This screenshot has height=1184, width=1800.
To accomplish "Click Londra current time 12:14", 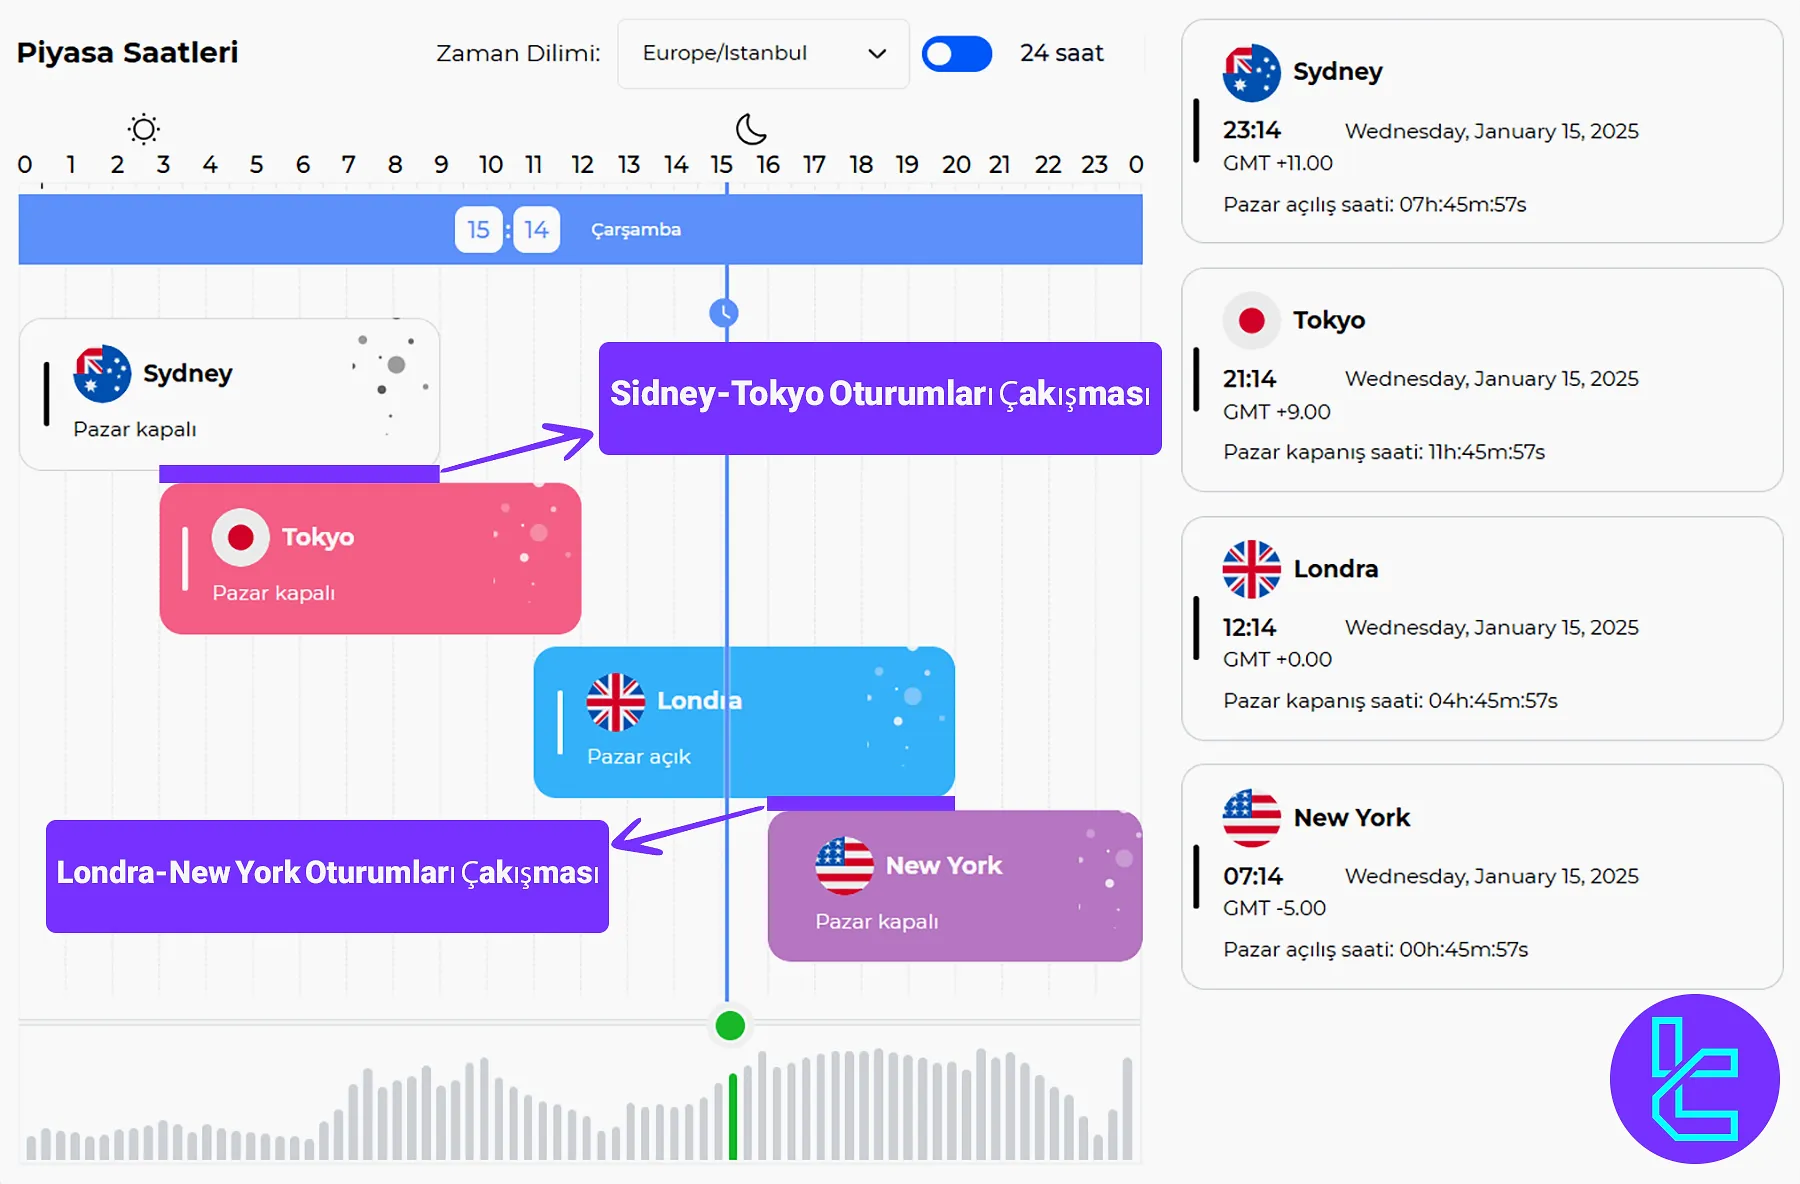I will point(1250,628).
